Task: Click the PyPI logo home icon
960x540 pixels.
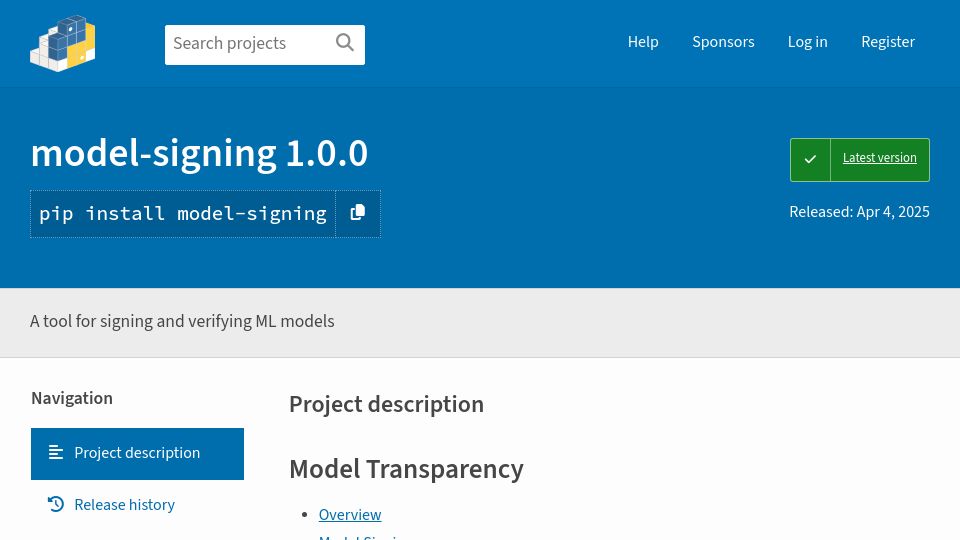Action: 62,43
